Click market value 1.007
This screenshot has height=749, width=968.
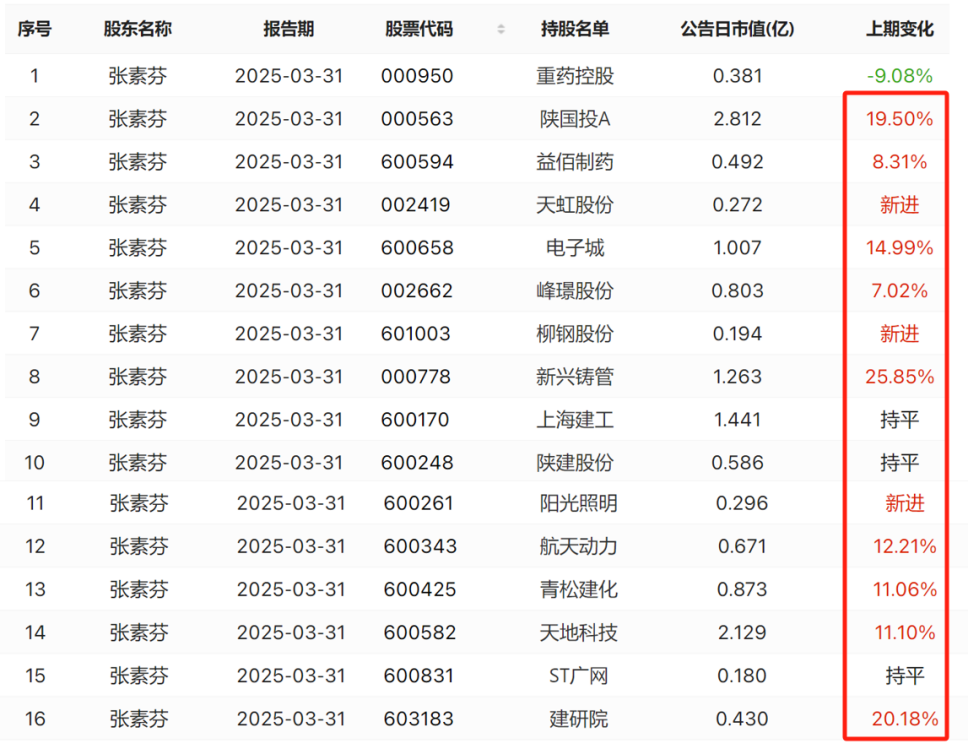pos(737,248)
